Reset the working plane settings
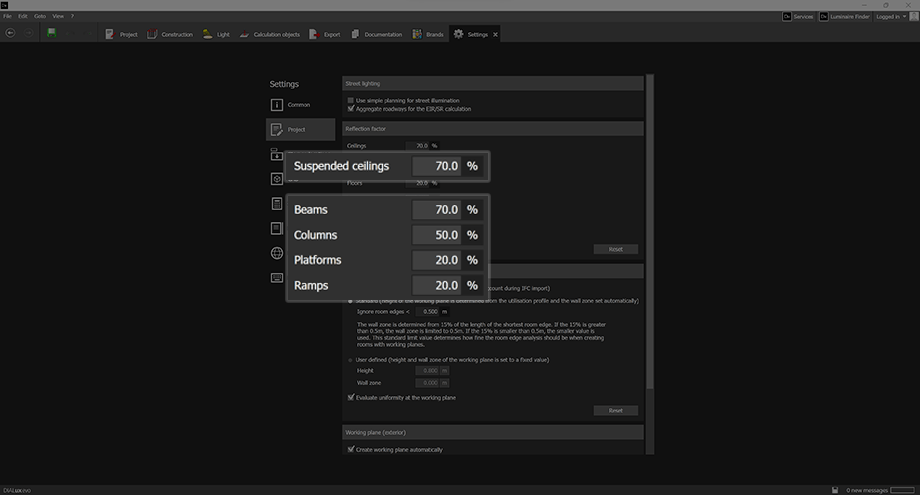This screenshot has height=495, width=920. tap(615, 410)
